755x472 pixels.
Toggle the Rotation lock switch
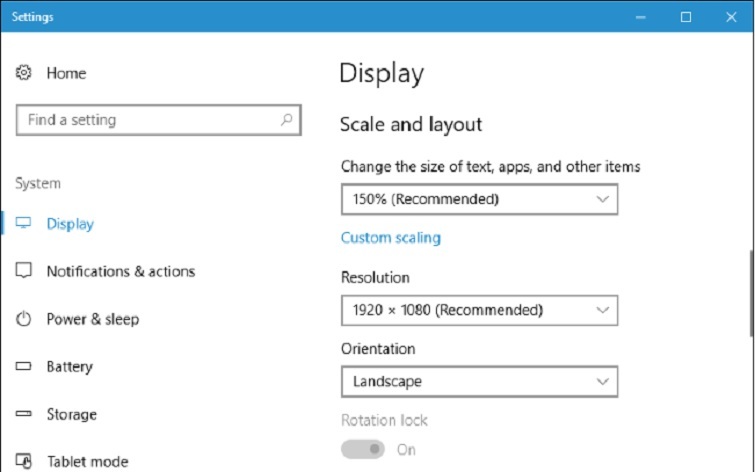[x=362, y=450]
